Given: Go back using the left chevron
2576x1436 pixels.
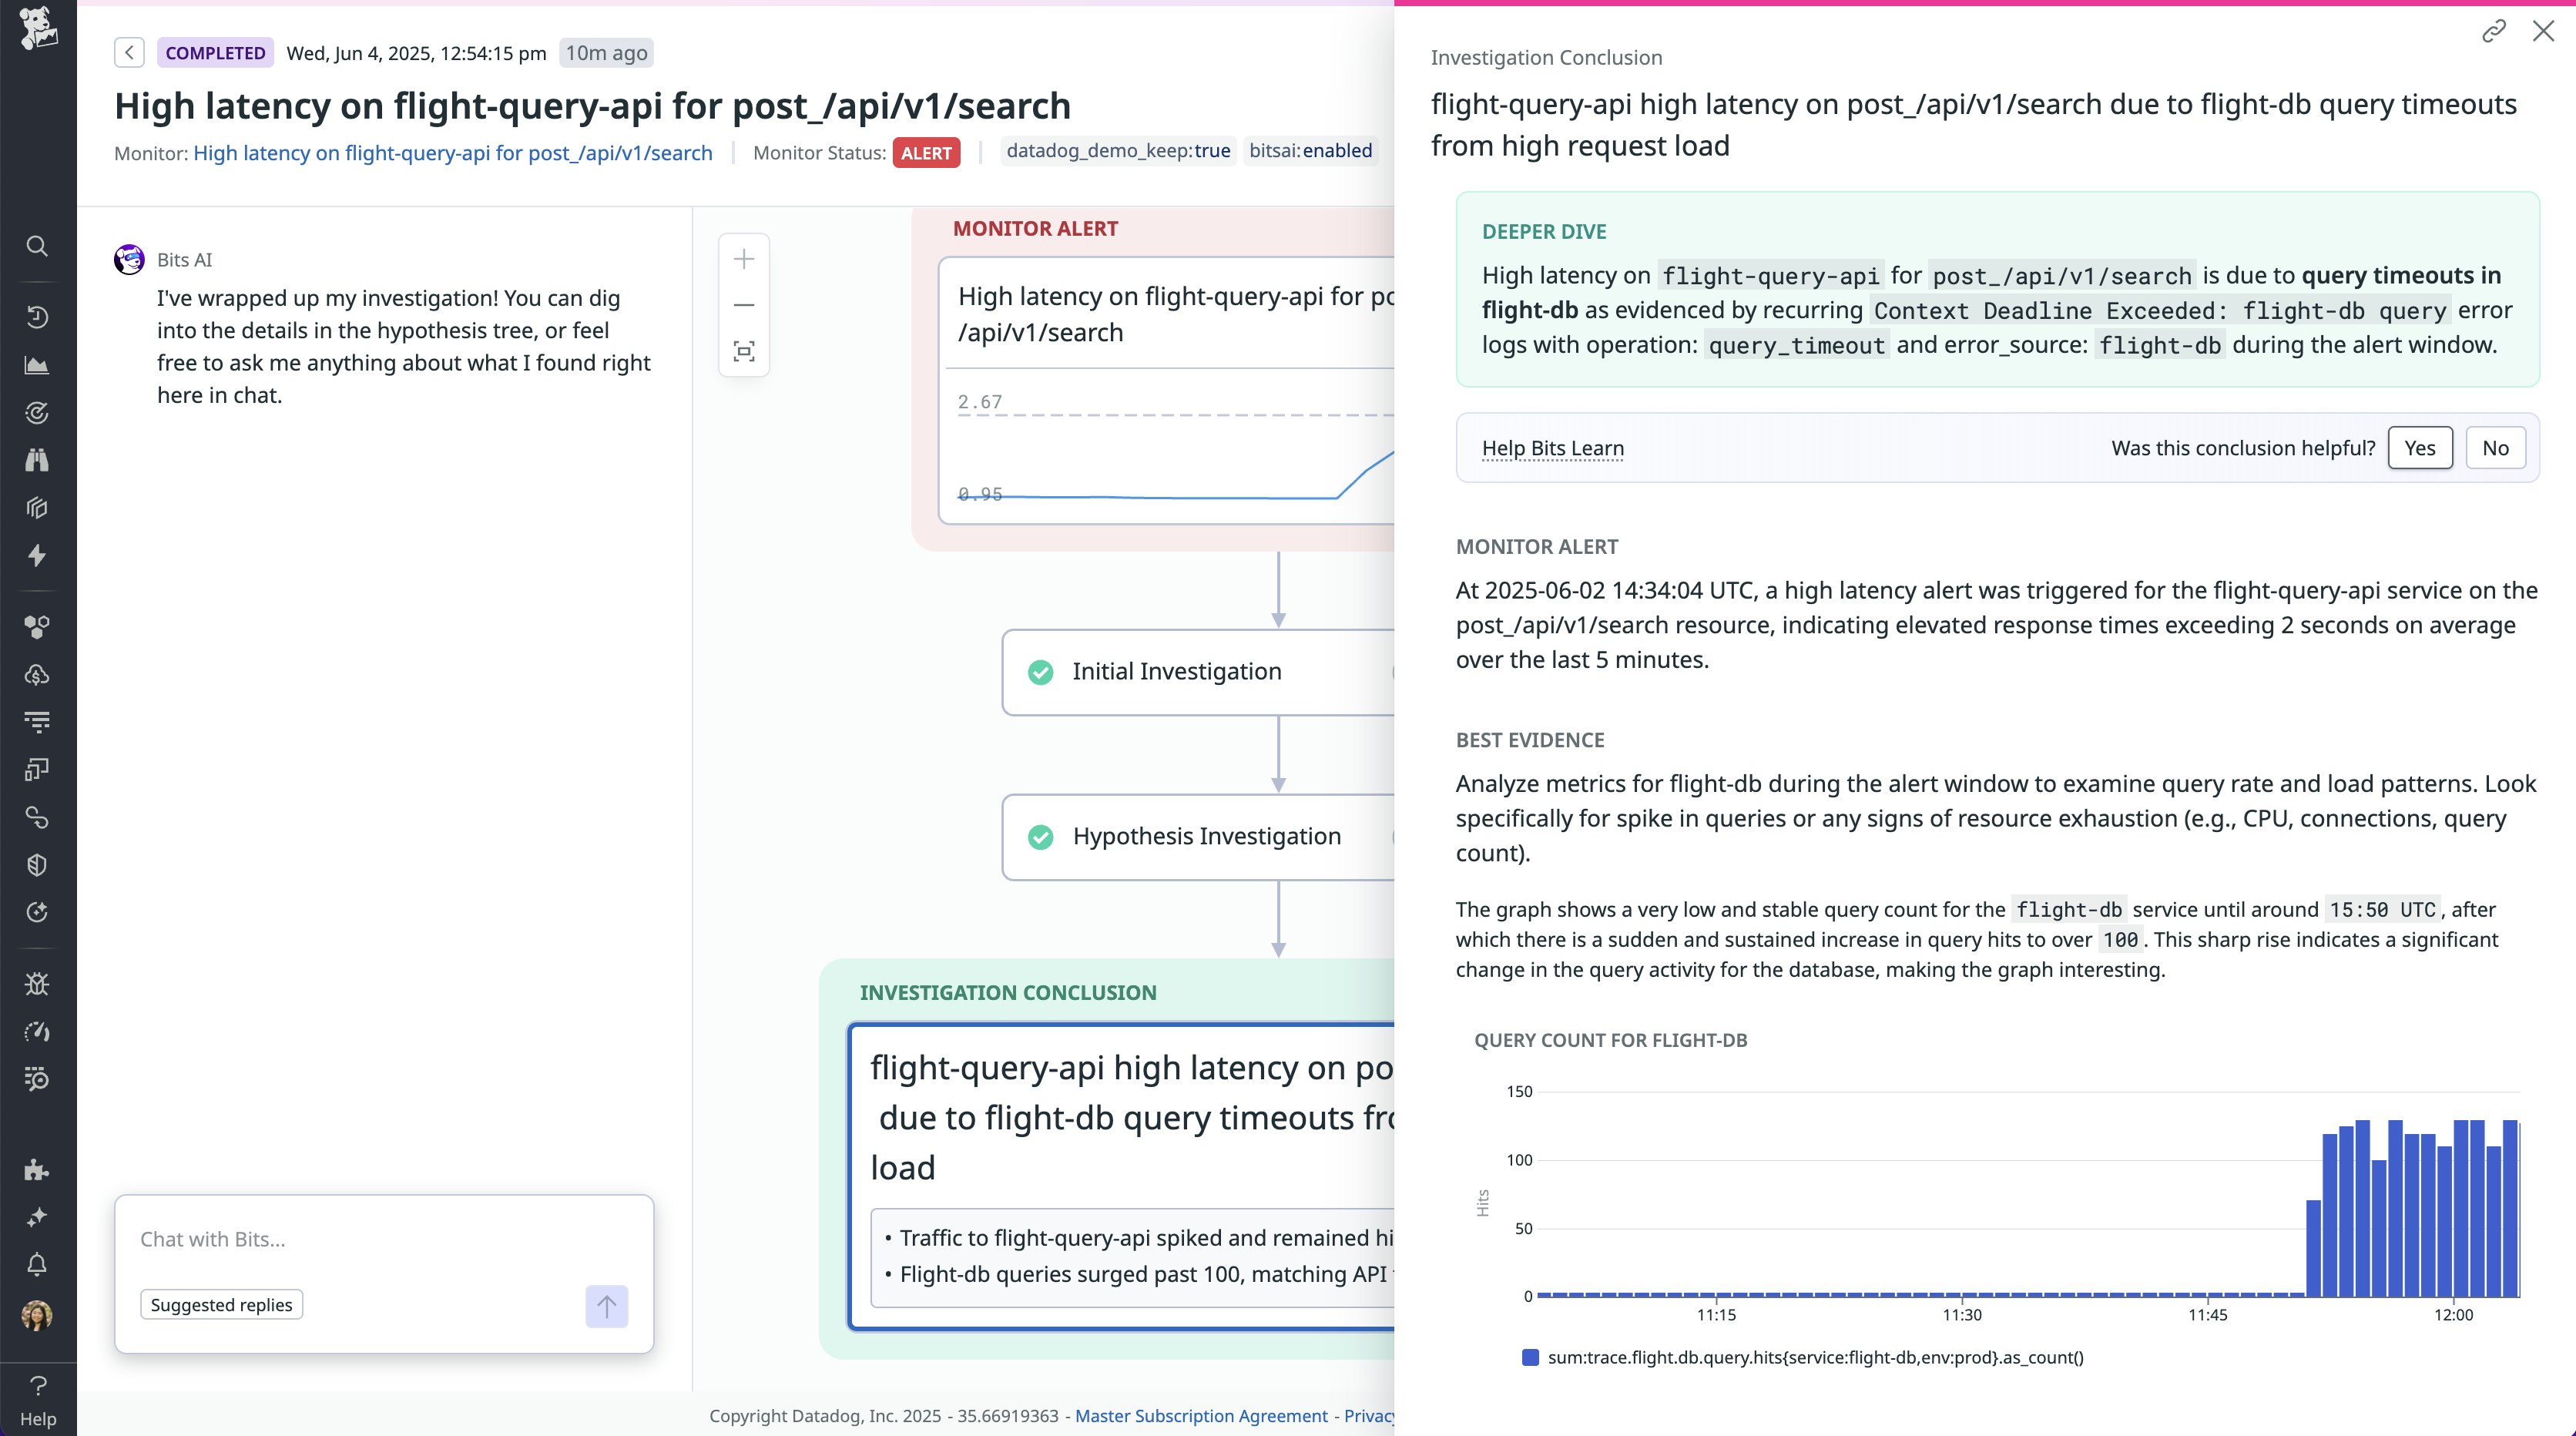Looking at the screenshot, I should (x=129, y=53).
